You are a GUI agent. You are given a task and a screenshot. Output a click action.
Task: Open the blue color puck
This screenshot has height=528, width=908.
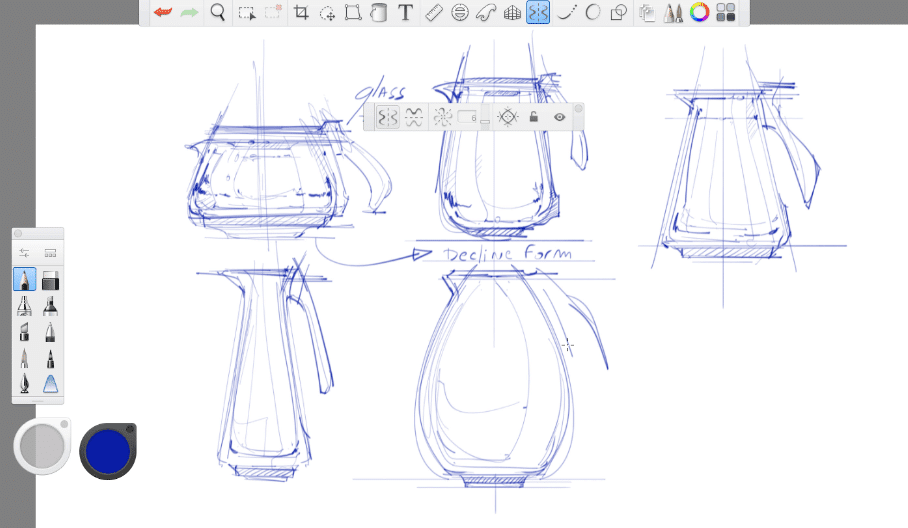108,452
